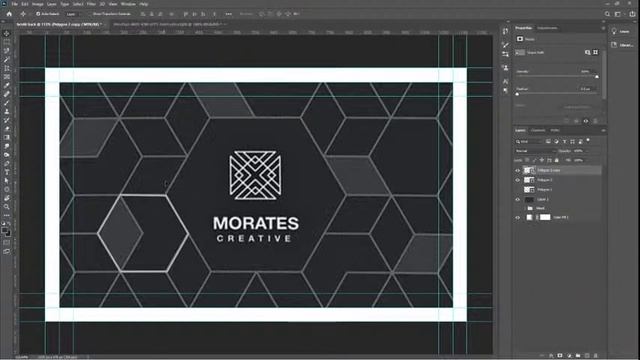Click the mask Density slider handle

click(x=597, y=76)
